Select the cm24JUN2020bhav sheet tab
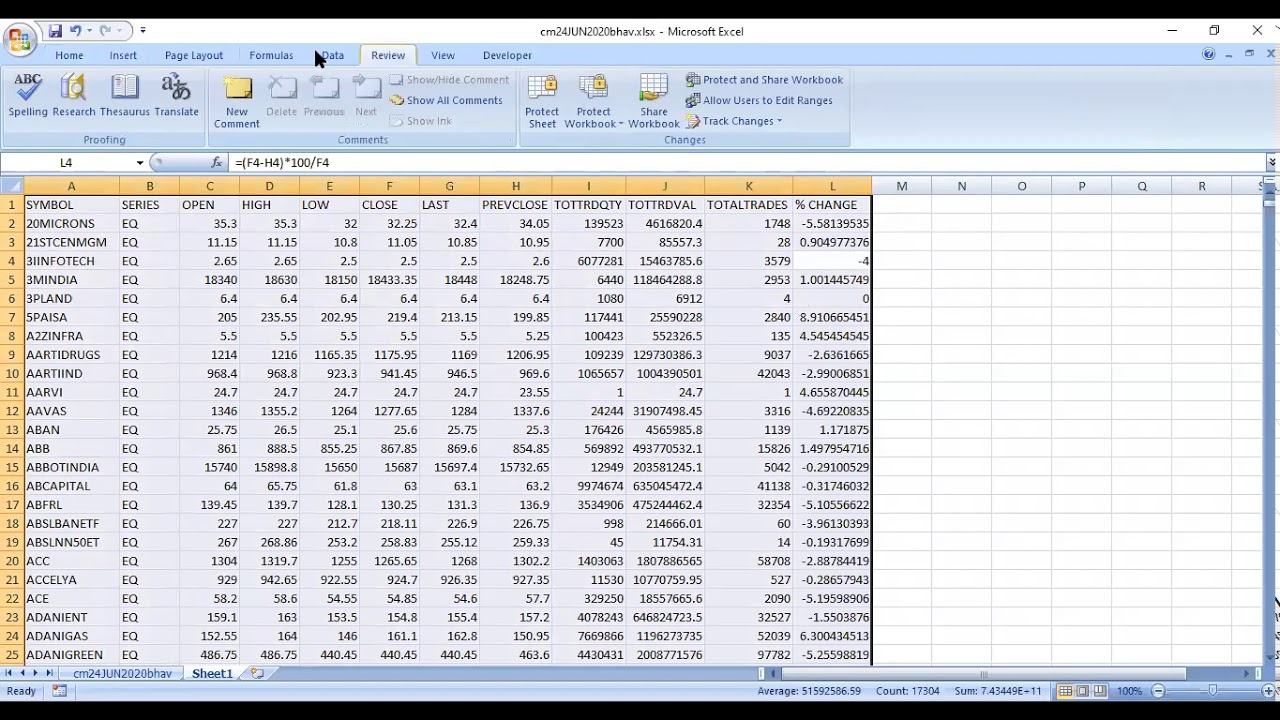This screenshot has height=720, width=1280. 123,674
